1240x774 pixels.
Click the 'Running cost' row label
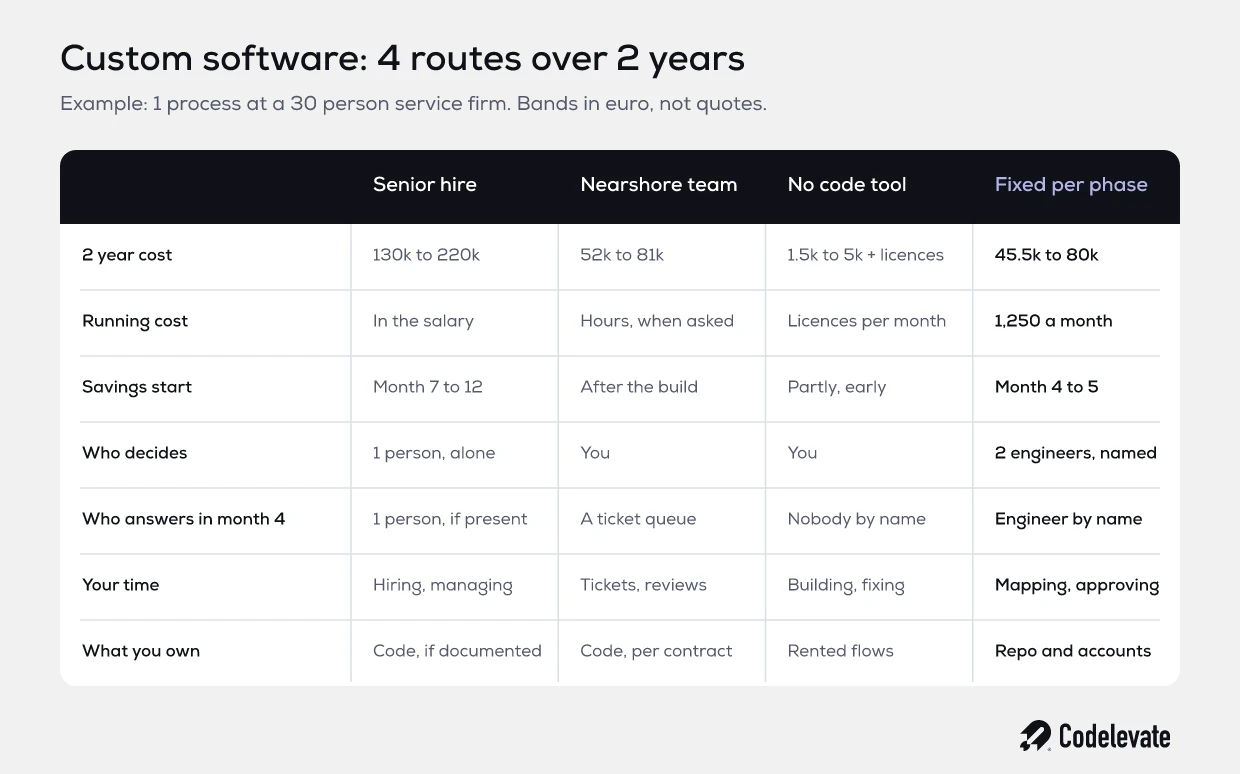point(135,321)
